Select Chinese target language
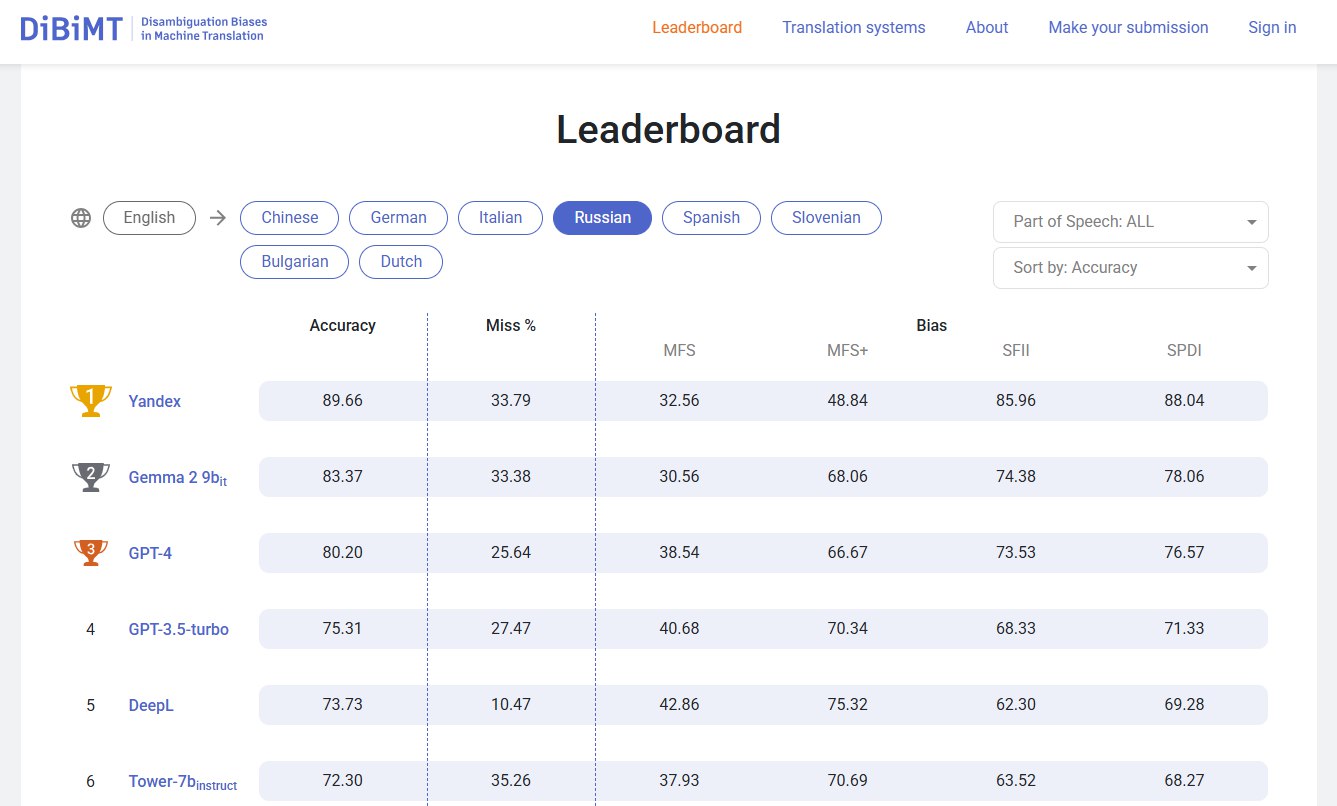Screen dimensions: 1337x806 290,218
